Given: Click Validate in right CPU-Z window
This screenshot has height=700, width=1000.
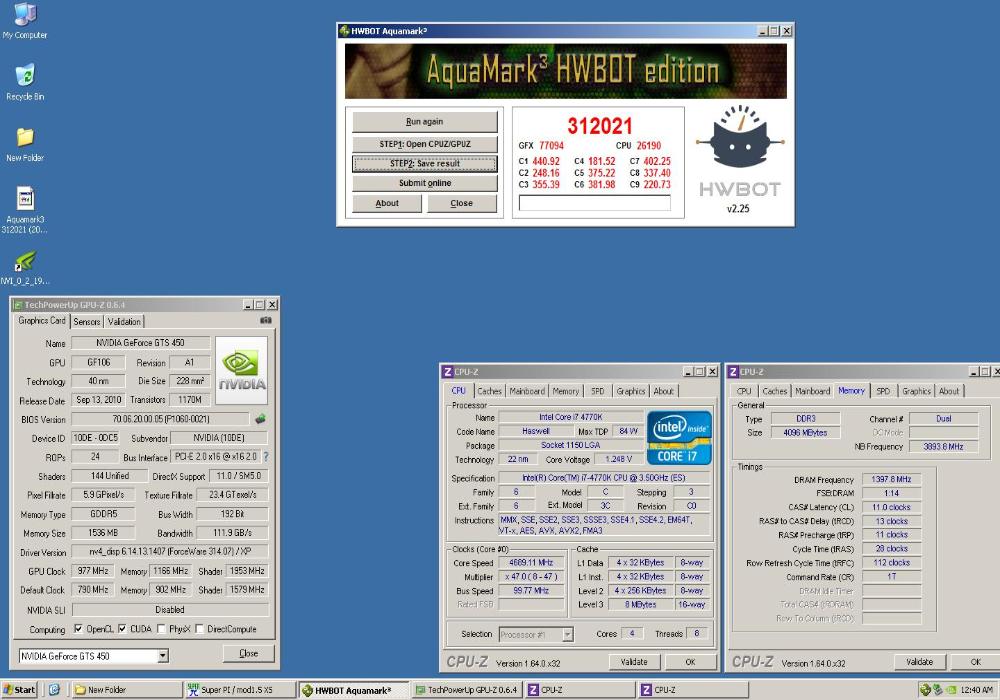Looking at the screenshot, I should tap(920, 662).
